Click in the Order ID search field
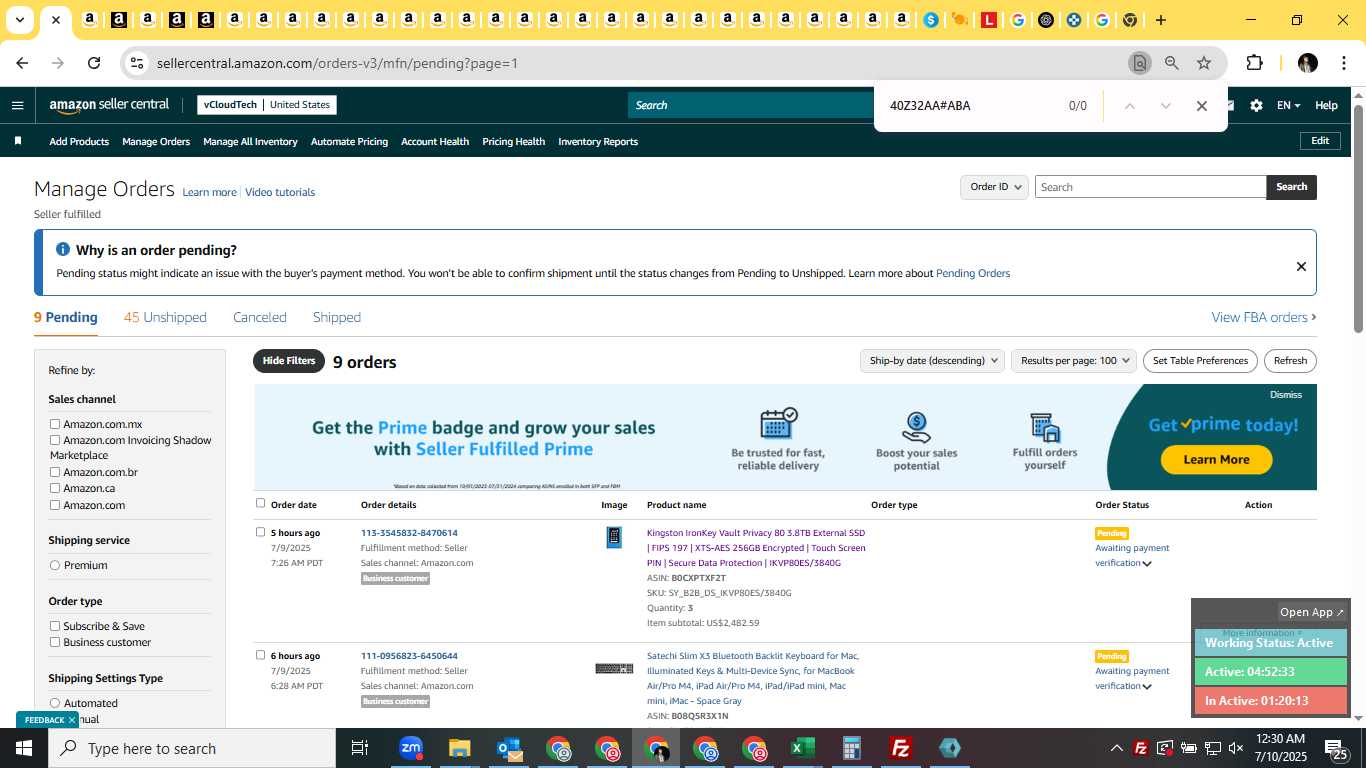 1150,187
